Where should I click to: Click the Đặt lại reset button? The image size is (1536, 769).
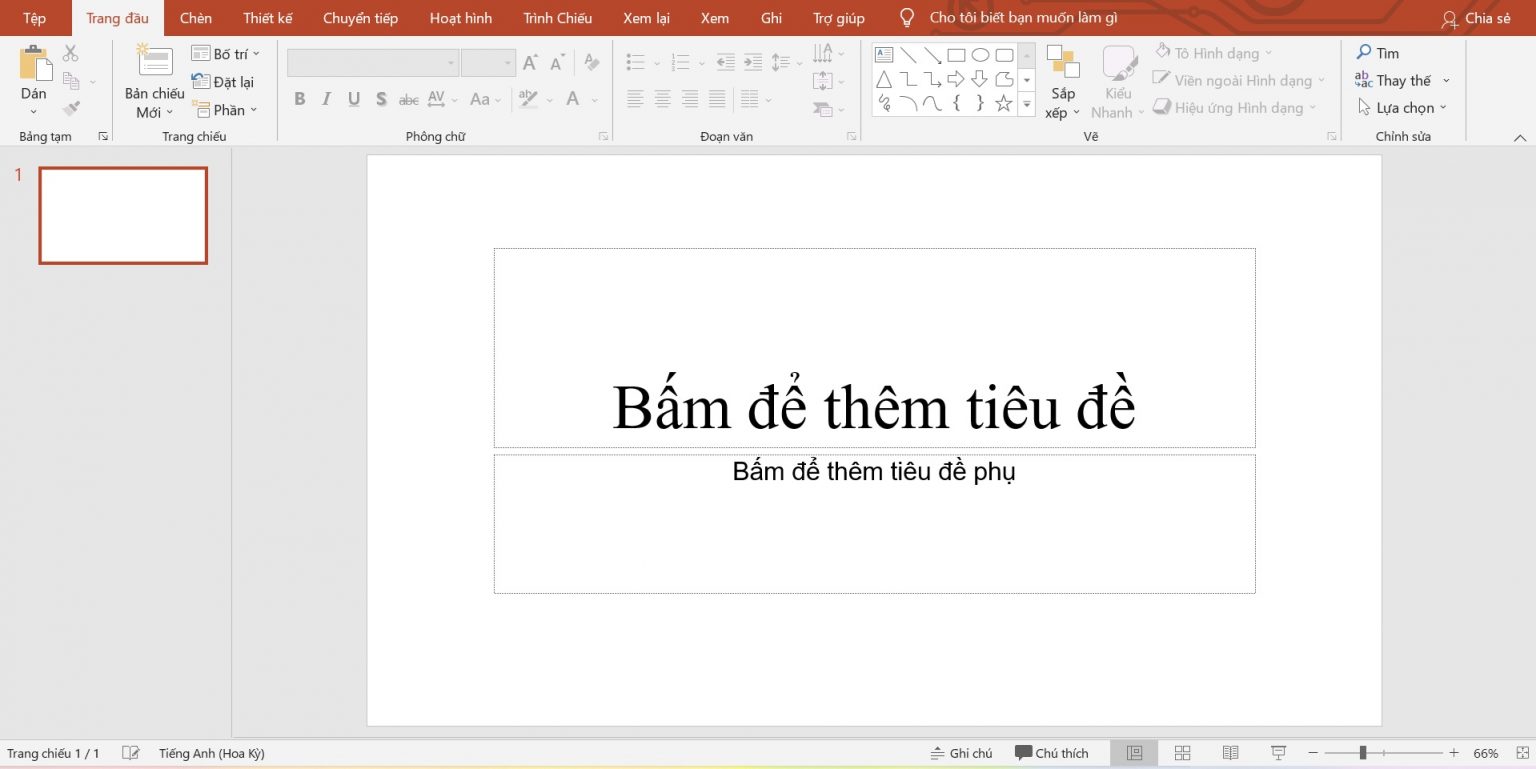pos(223,82)
